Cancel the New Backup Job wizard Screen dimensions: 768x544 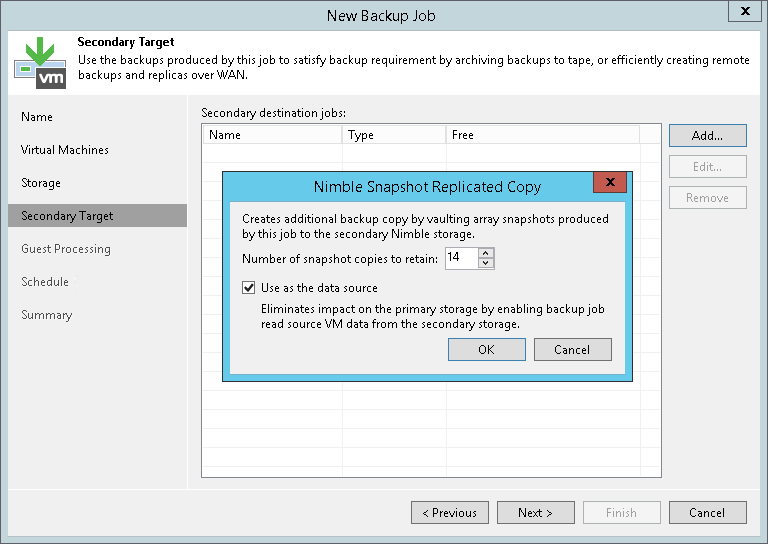coord(708,513)
